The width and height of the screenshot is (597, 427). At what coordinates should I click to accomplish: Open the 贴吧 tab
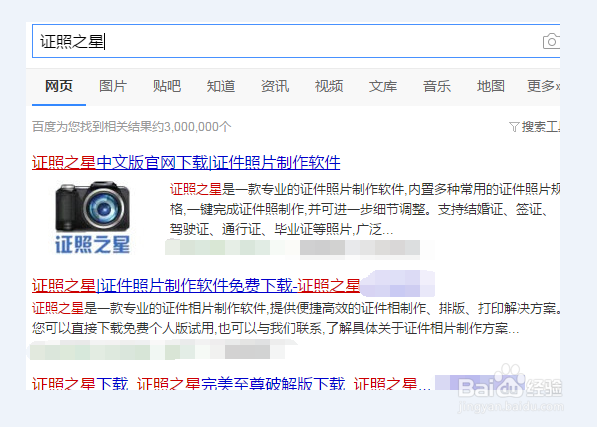167,86
